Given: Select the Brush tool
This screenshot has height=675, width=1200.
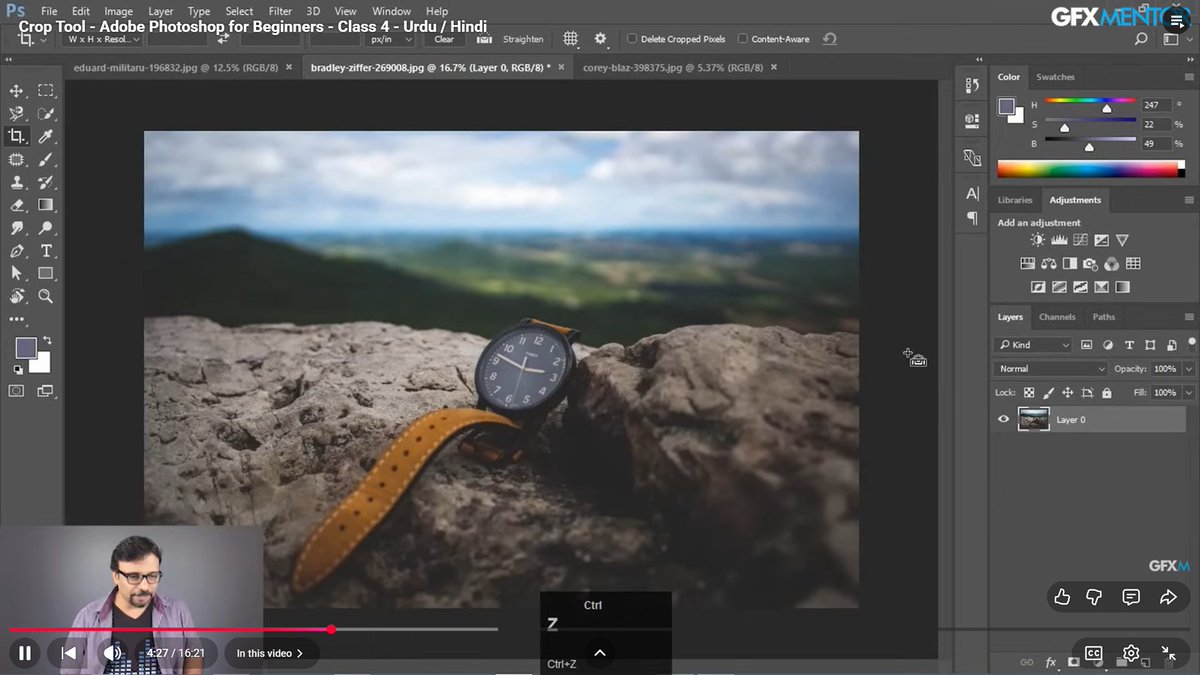Looking at the screenshot, I should coord(46,160).
